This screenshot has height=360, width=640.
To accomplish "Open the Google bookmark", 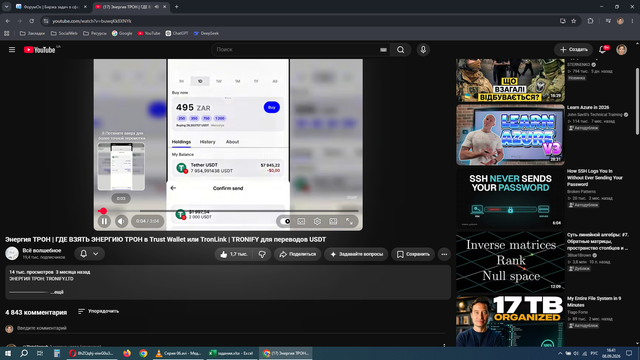I will pos(122,33).
